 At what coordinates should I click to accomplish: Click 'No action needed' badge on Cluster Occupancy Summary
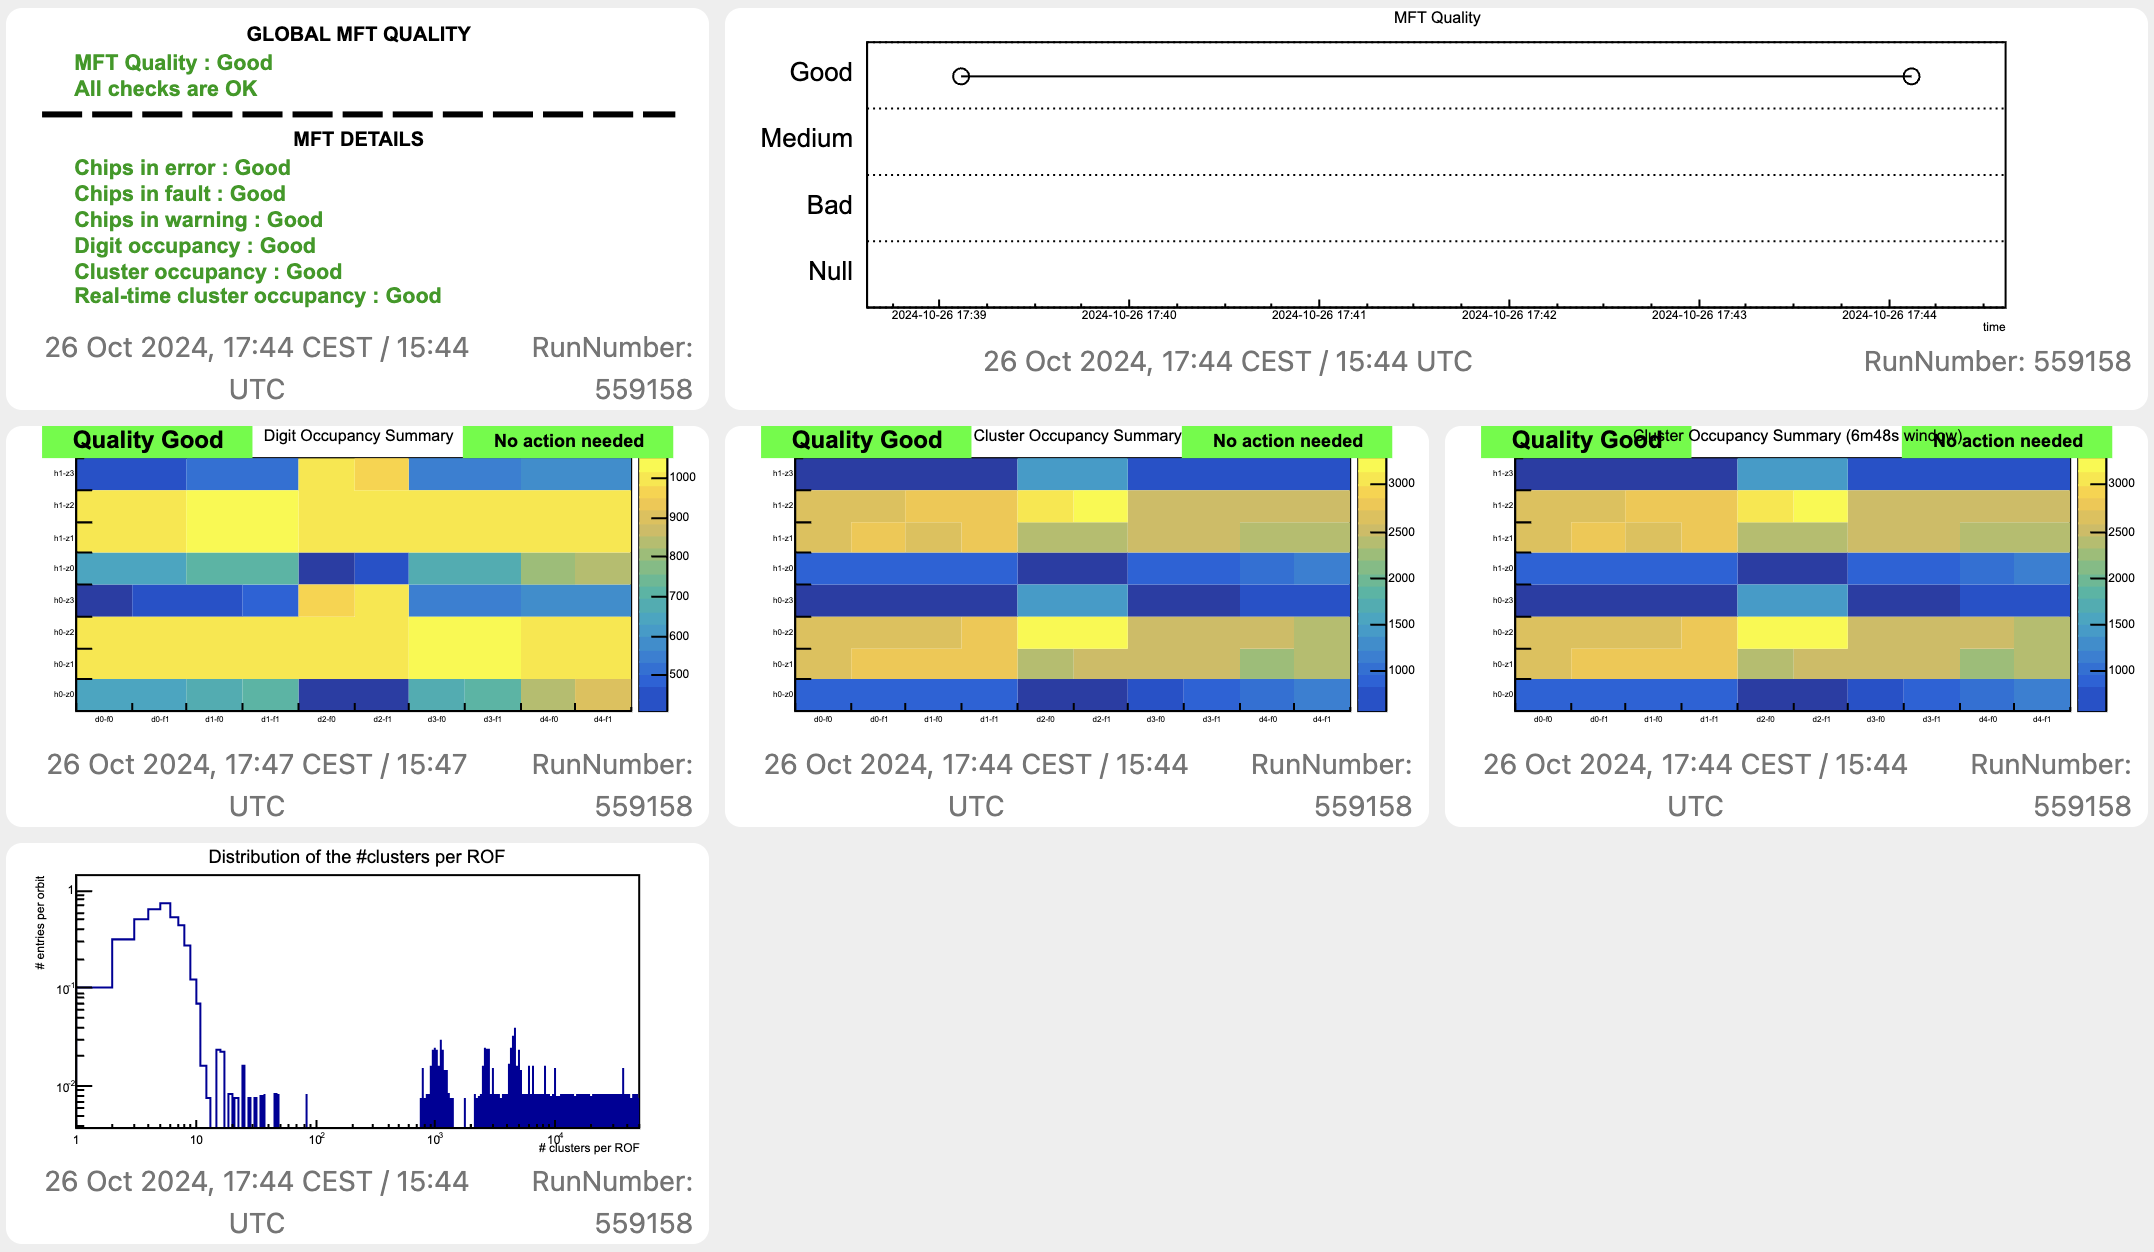1287,441
